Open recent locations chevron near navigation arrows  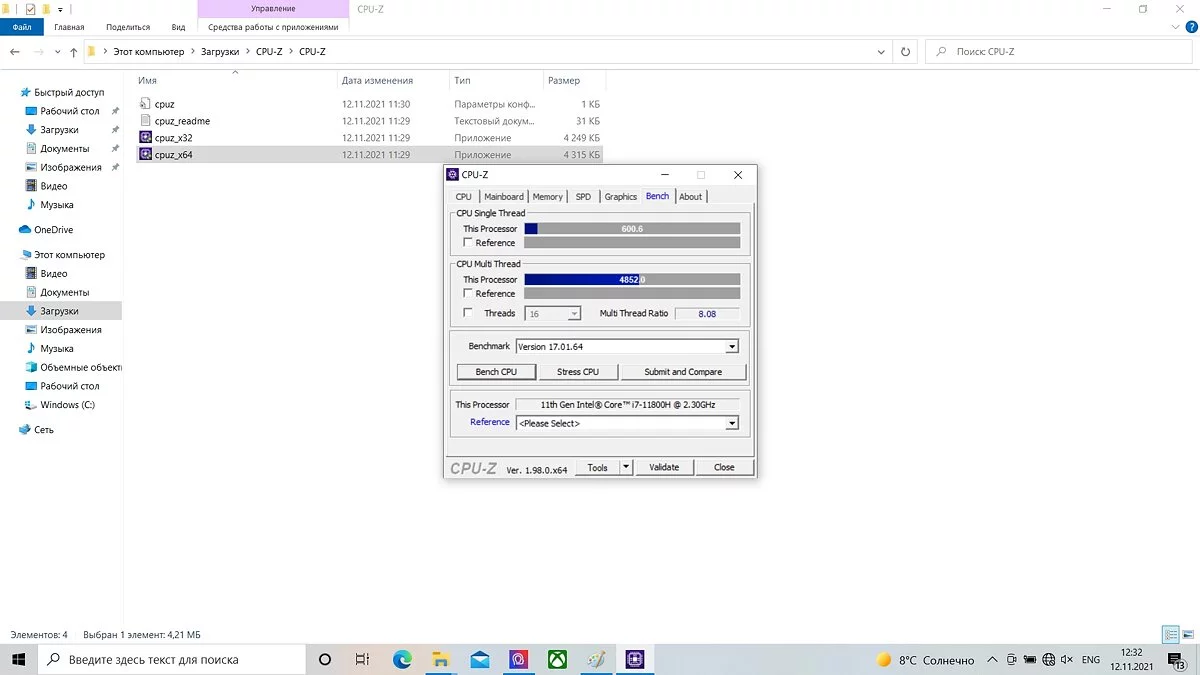[x=58, y=51]
